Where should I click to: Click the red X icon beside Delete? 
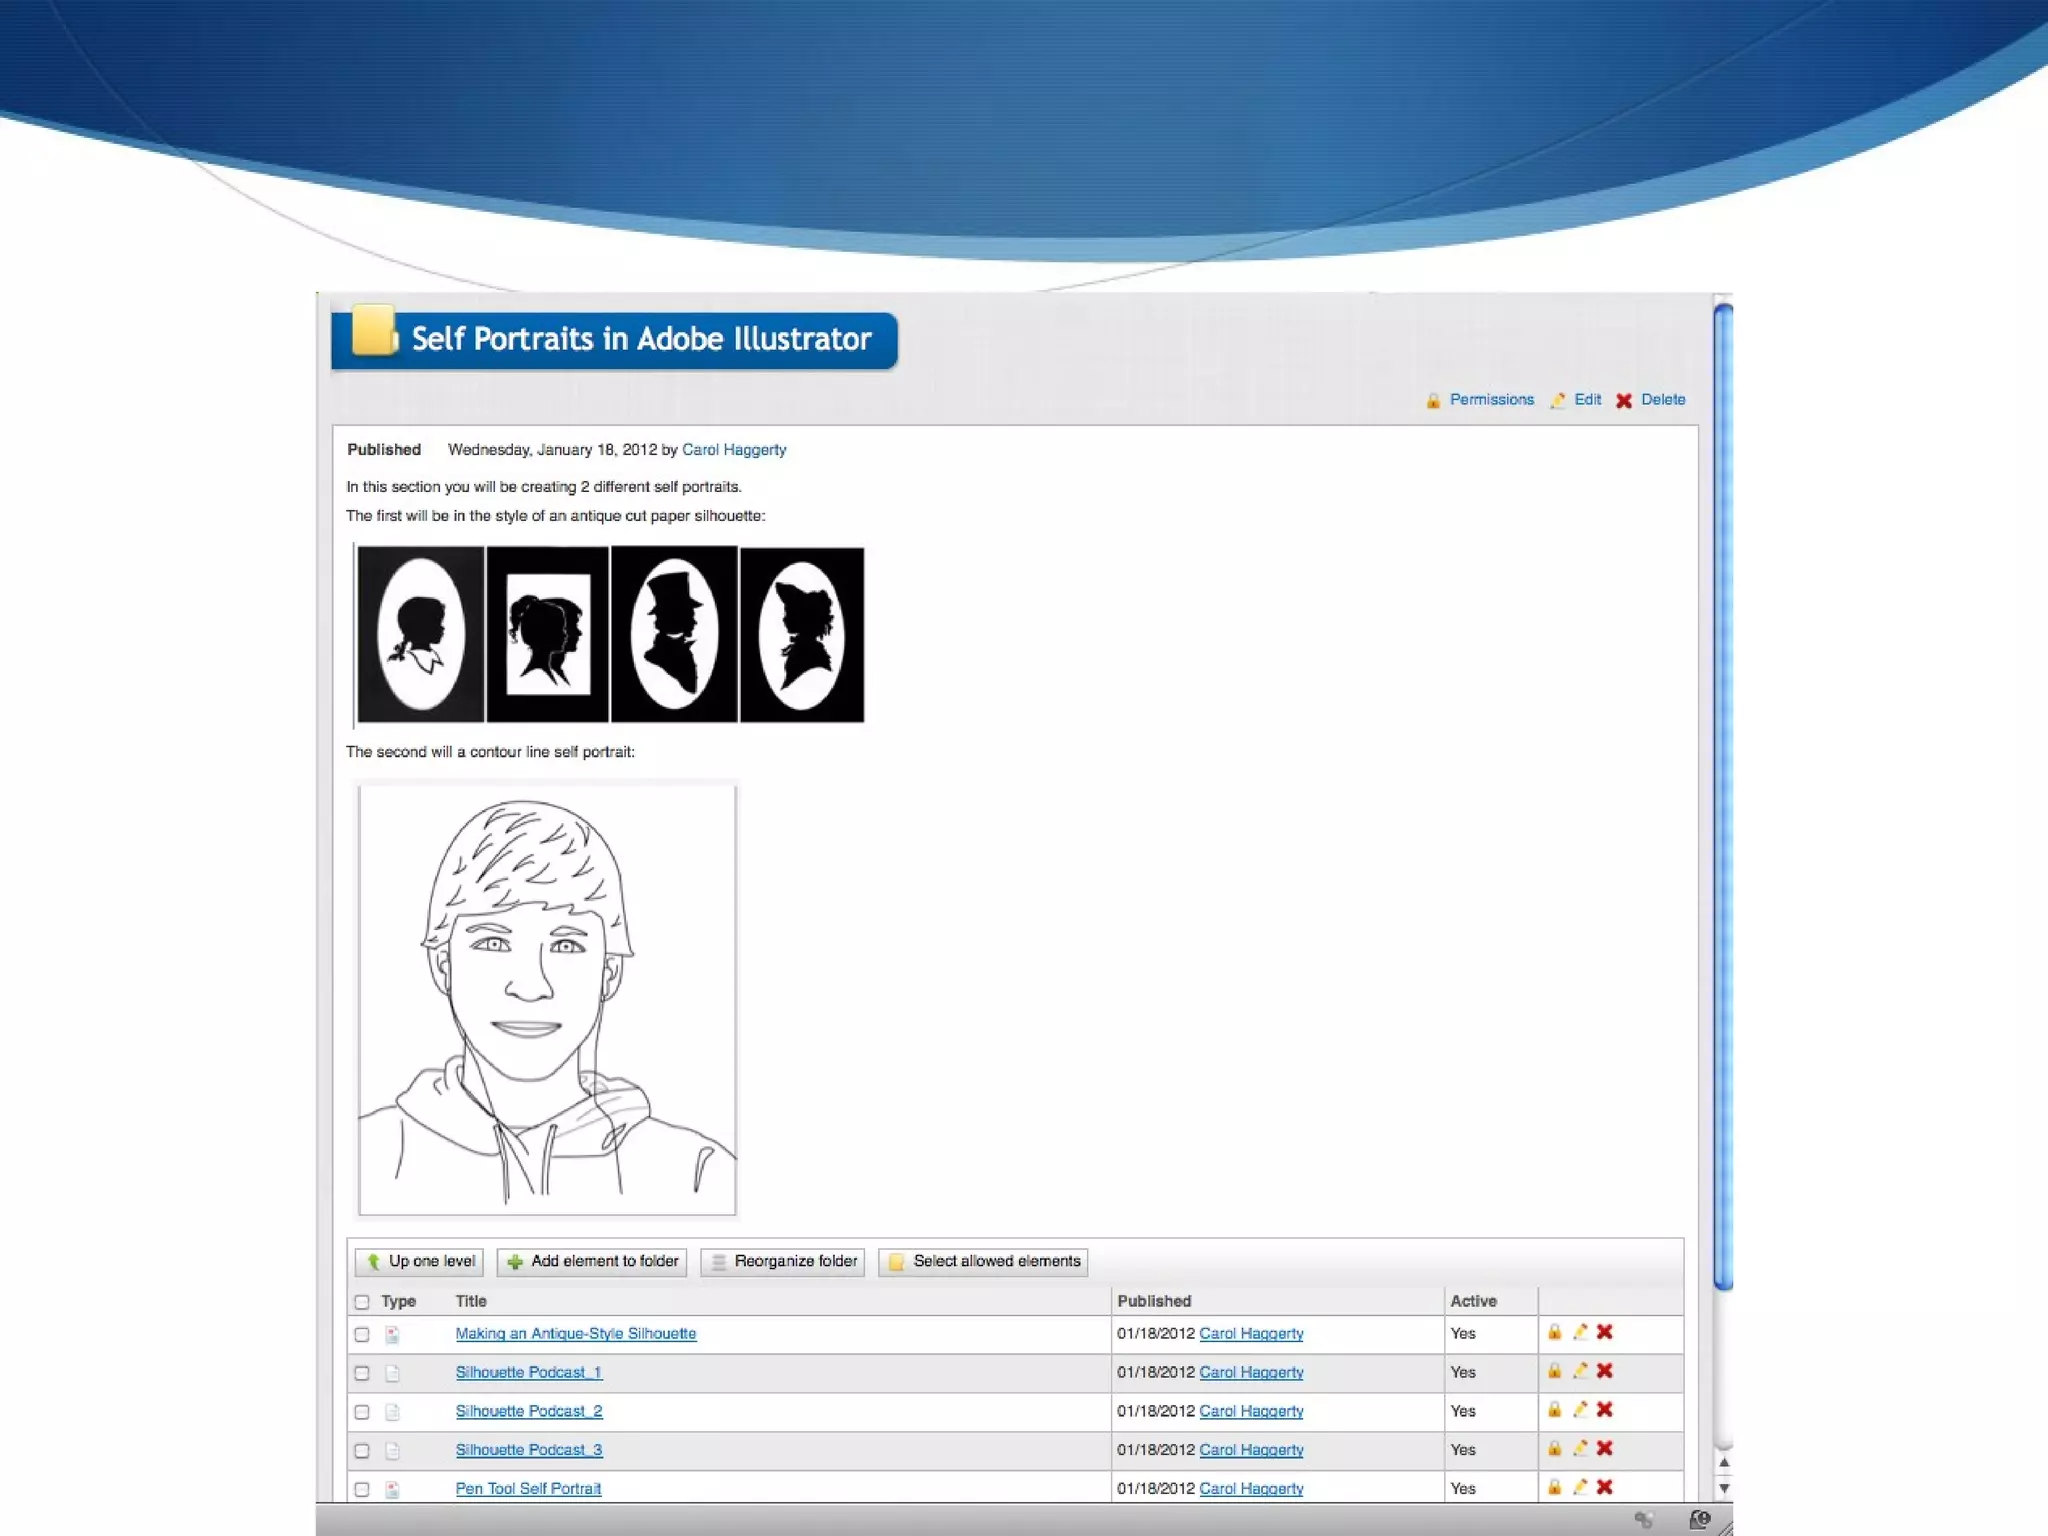point(1624,400)
